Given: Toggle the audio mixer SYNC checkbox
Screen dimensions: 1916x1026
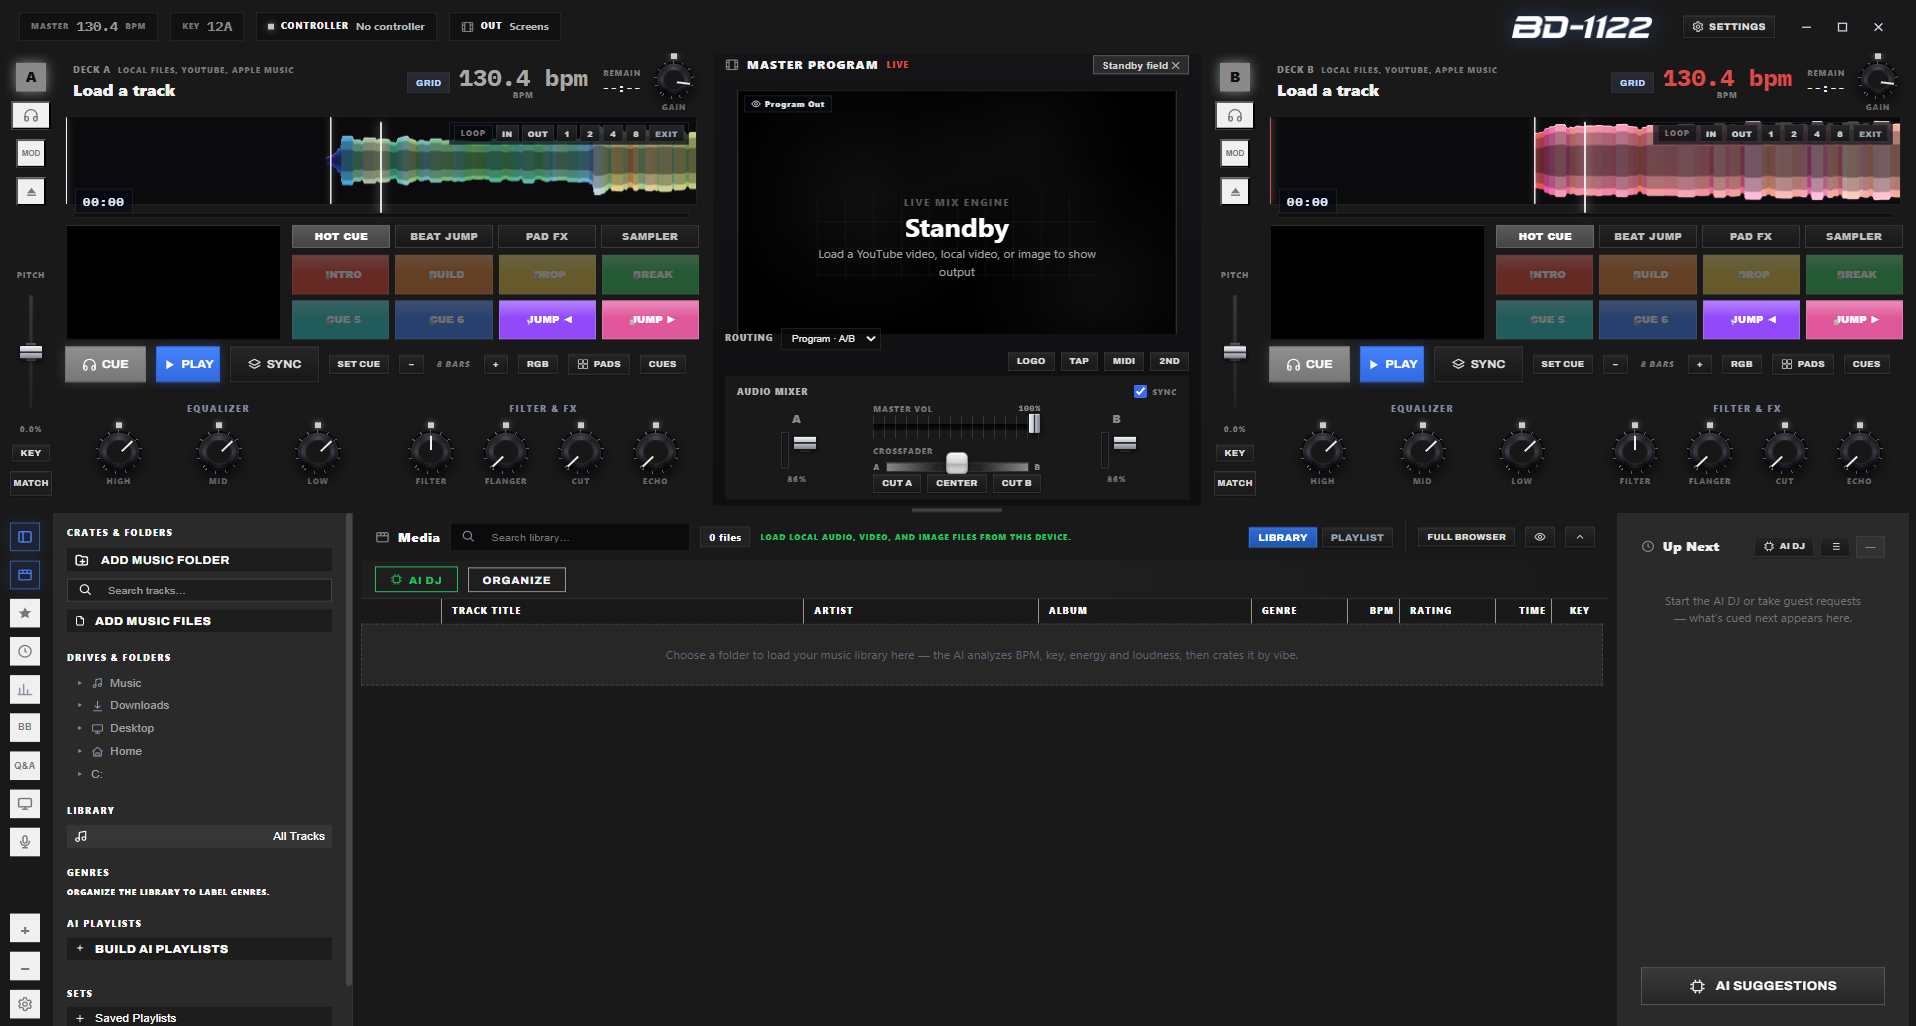Looking at the screenshot, I should point(1140,392).
